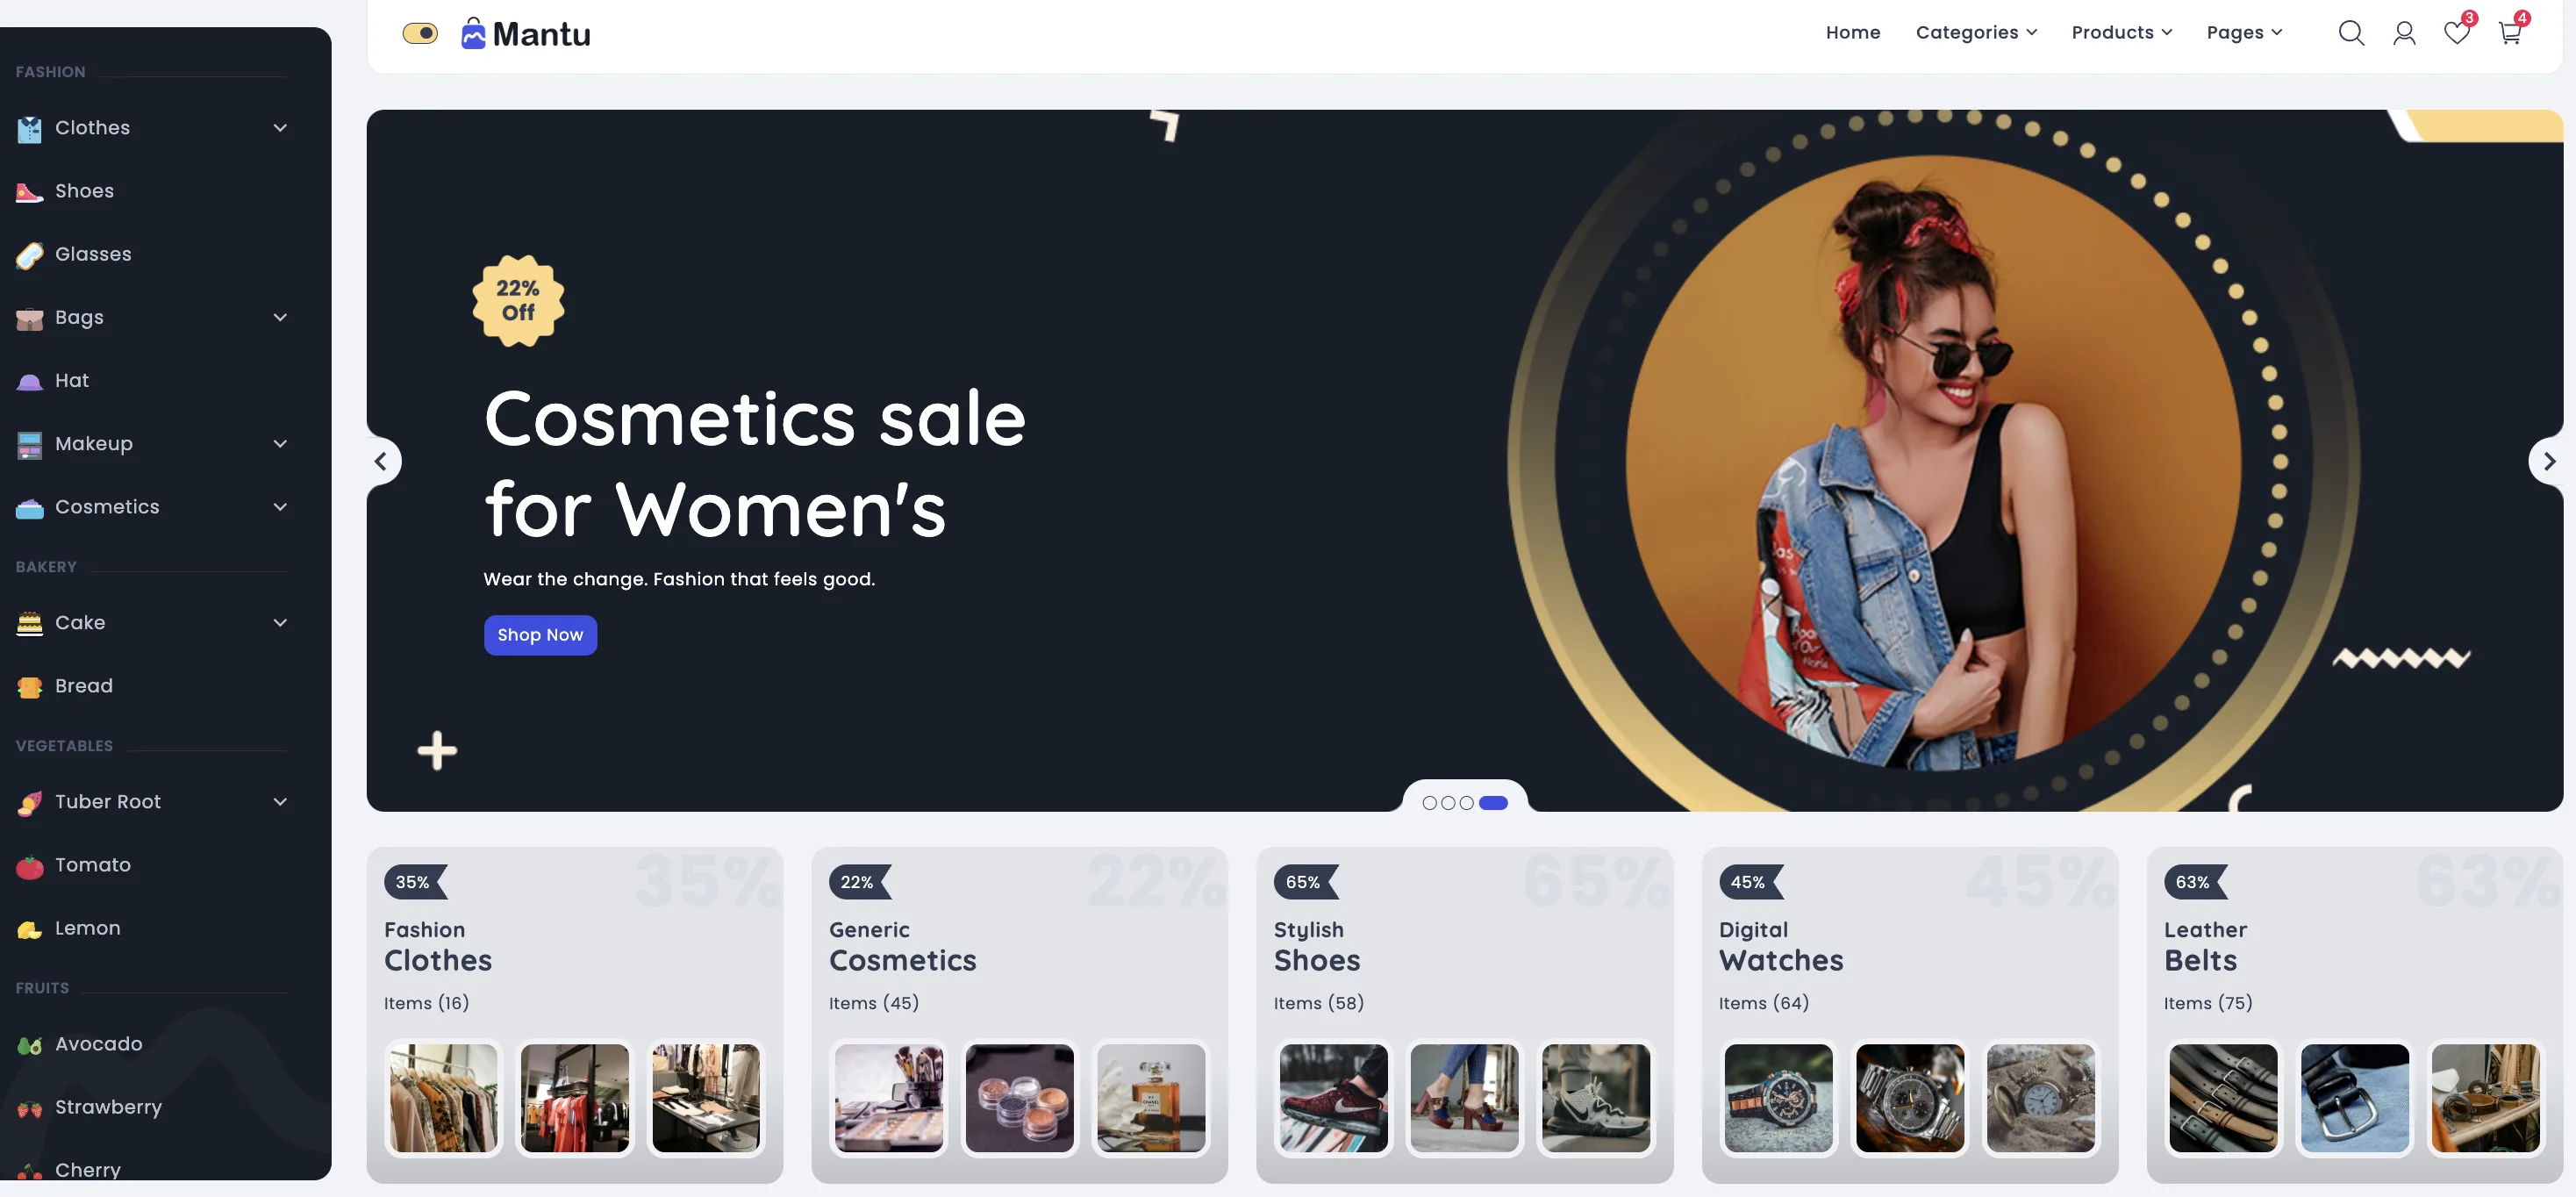This screenshot has height=1197, width=2576.
Task: Expand the Clothes sidebar submenu
Action: (x=280, y=128)
